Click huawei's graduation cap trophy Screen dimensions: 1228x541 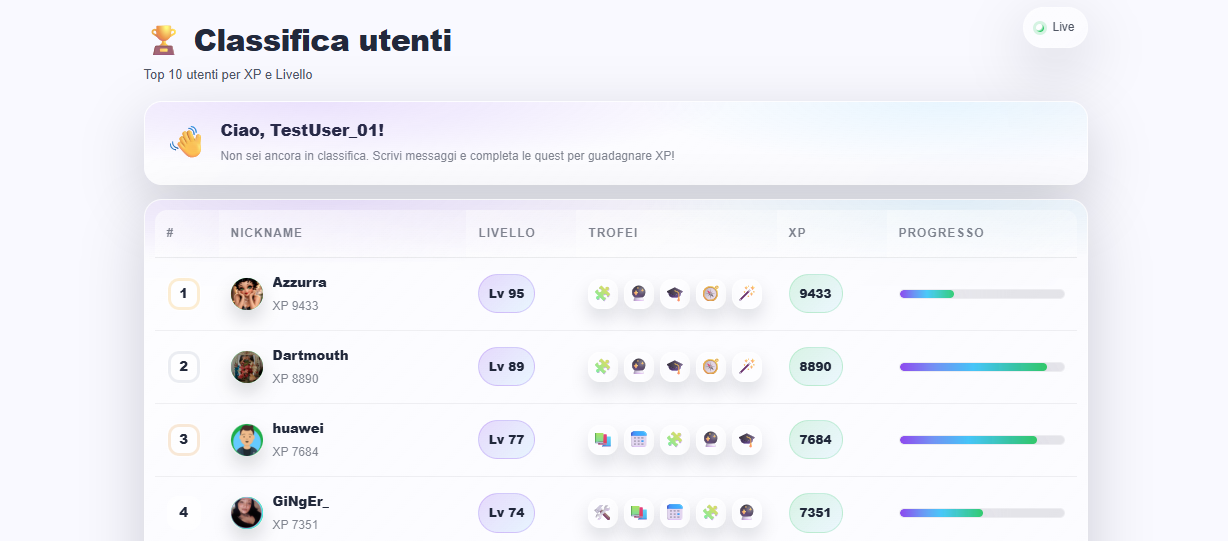pos(746,440)
